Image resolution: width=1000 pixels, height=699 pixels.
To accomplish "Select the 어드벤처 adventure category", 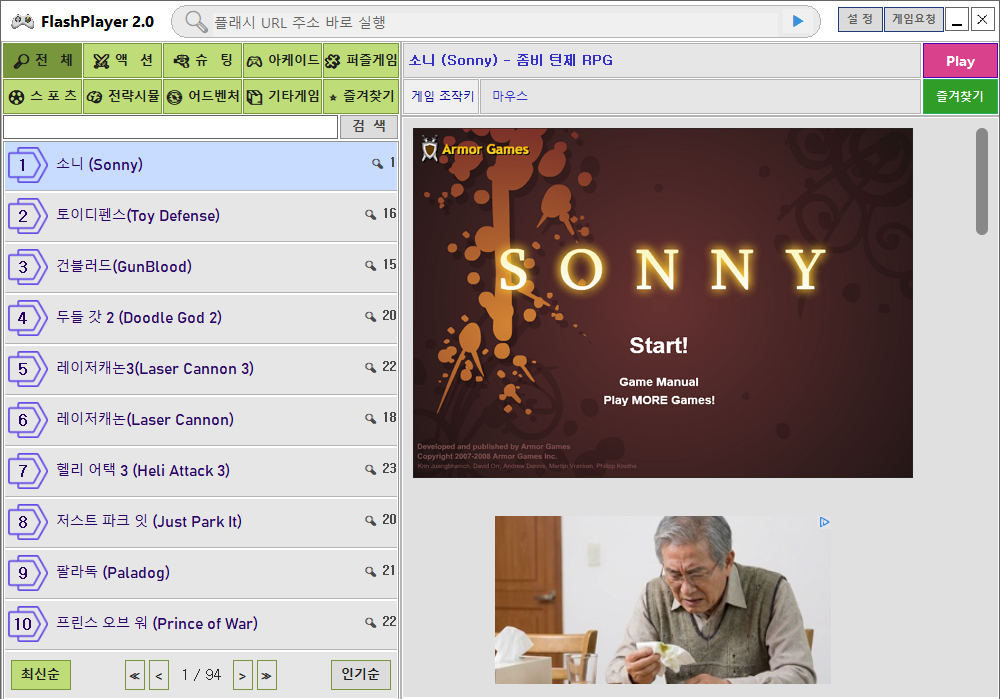I will pyautogui.click(x=202, y=96).
